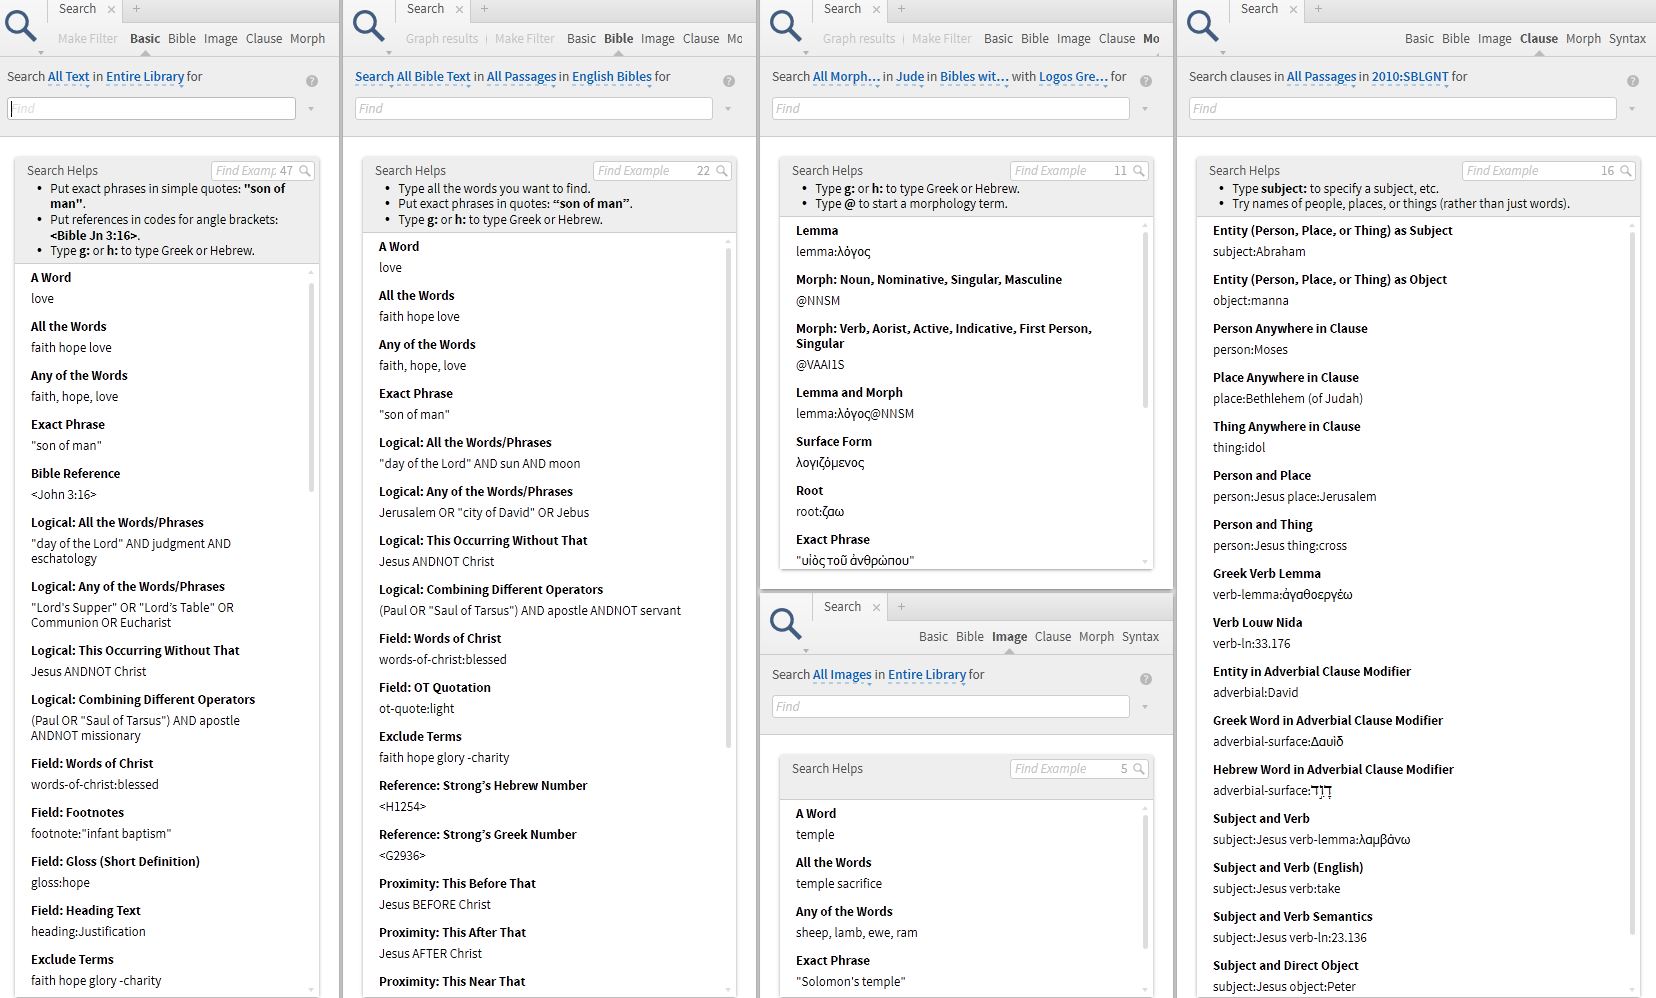Open panel menu arrow under Clause magnifier
1656x998 pixels.
[1222, 52]
